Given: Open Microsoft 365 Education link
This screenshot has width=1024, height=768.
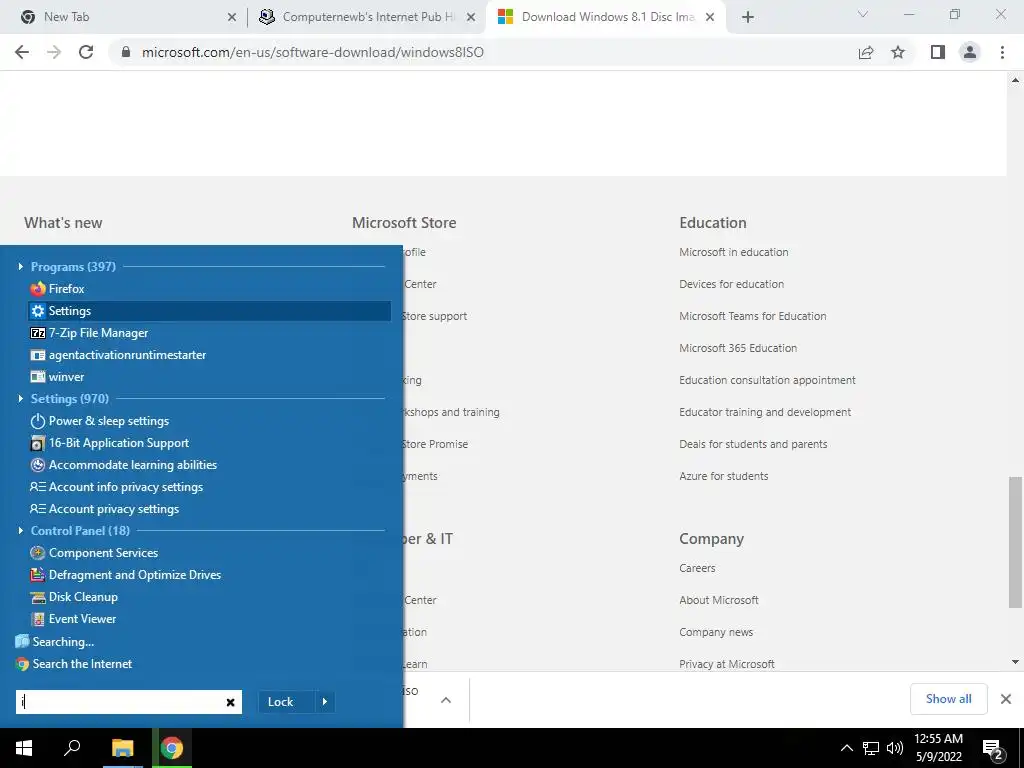Looking at the screenshot, I should coord(738,348).
